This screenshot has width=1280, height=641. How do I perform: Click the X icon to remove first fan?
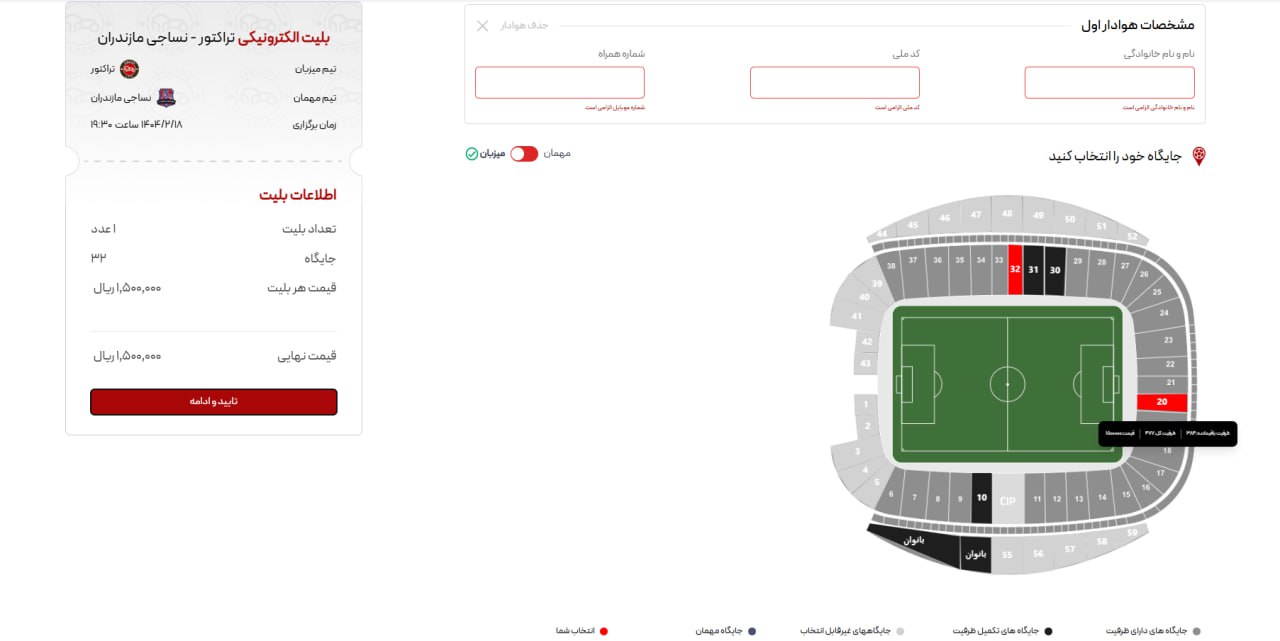click(482, 26)
